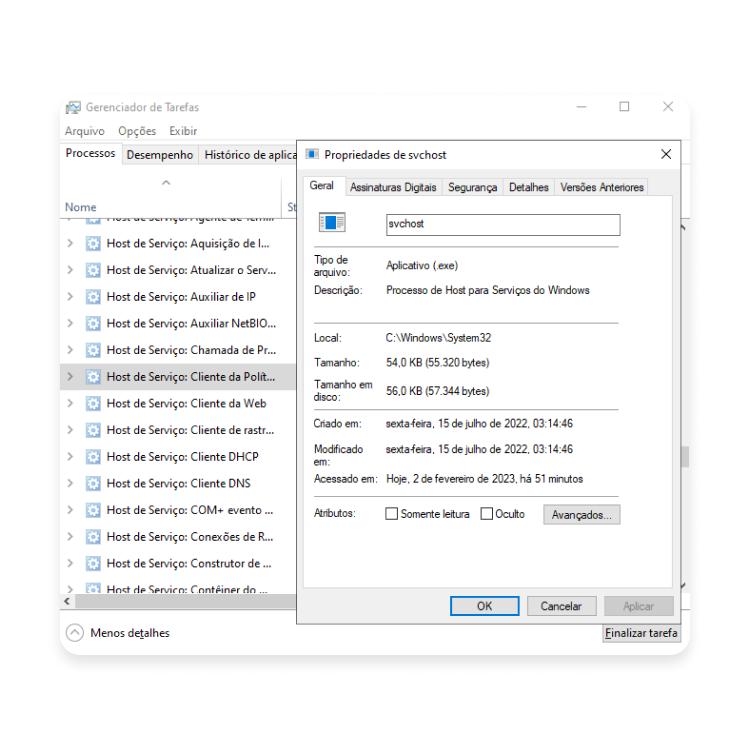
Task: Click horizontal scrollbar left arrow in process list
Action: pos(67,601)
